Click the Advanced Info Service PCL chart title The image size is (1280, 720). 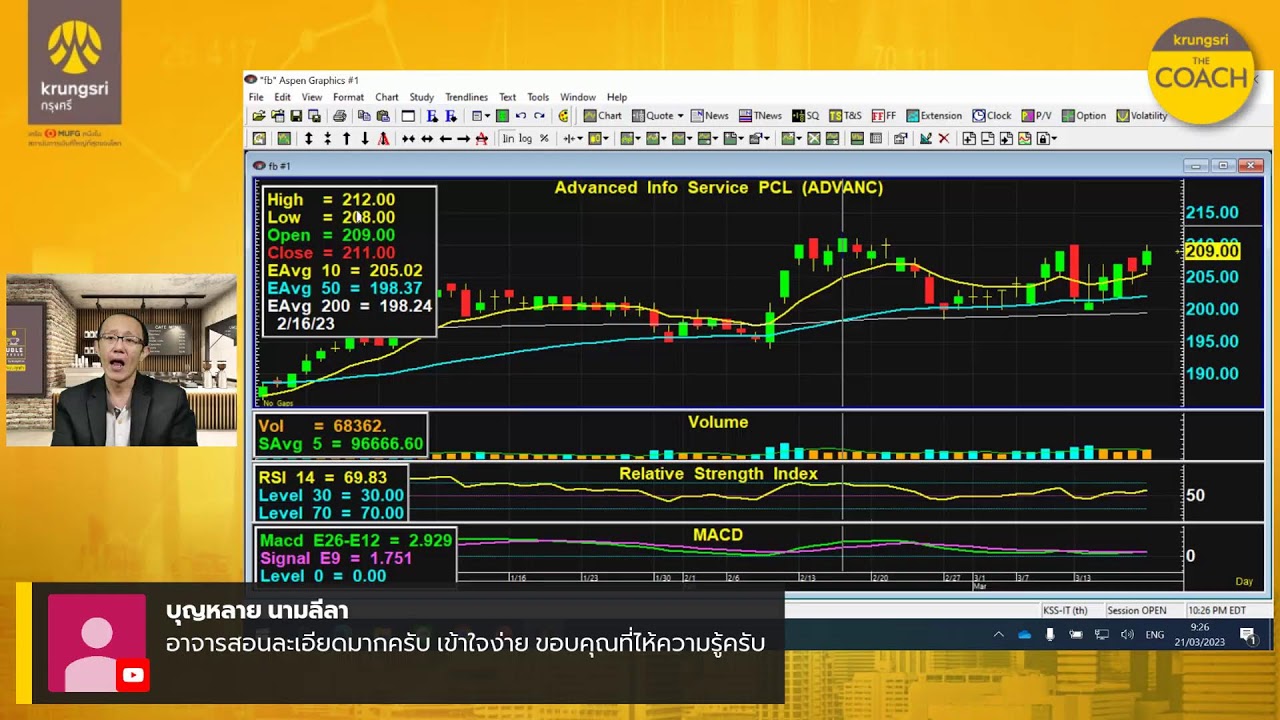tap(719, 187)
